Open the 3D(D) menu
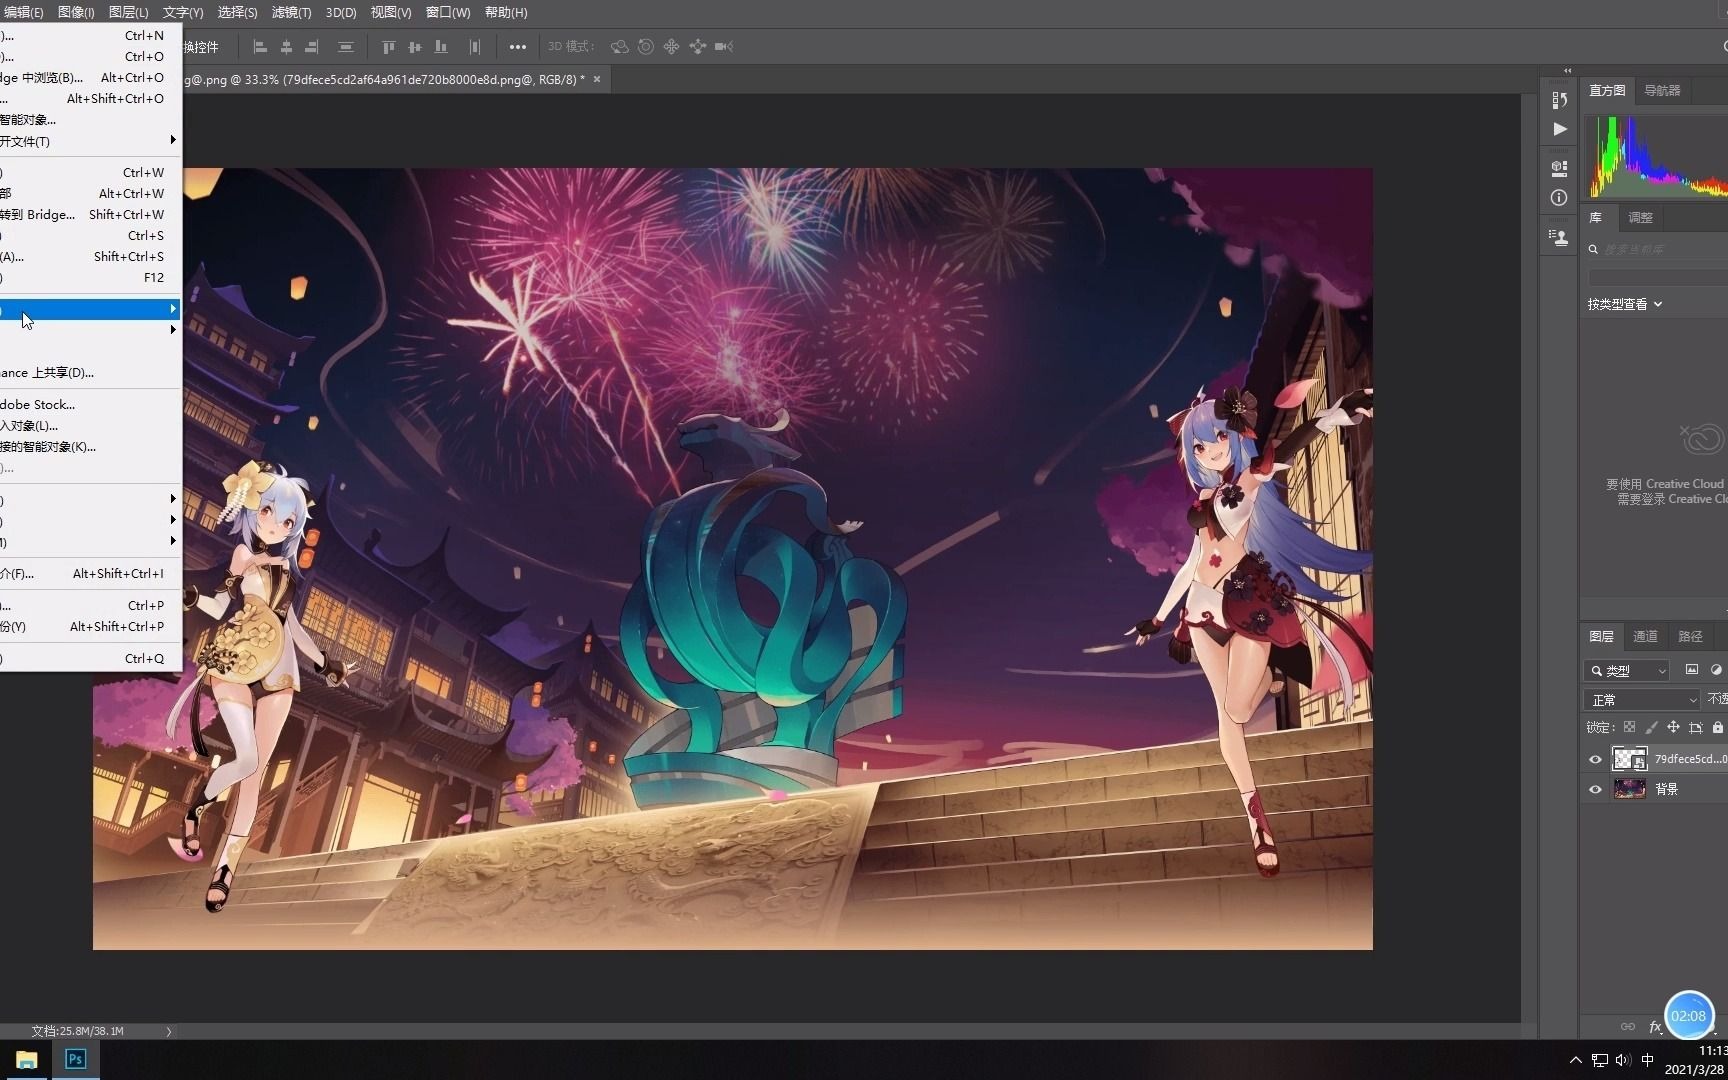The image size is (1728, 1080). [341, 12]
